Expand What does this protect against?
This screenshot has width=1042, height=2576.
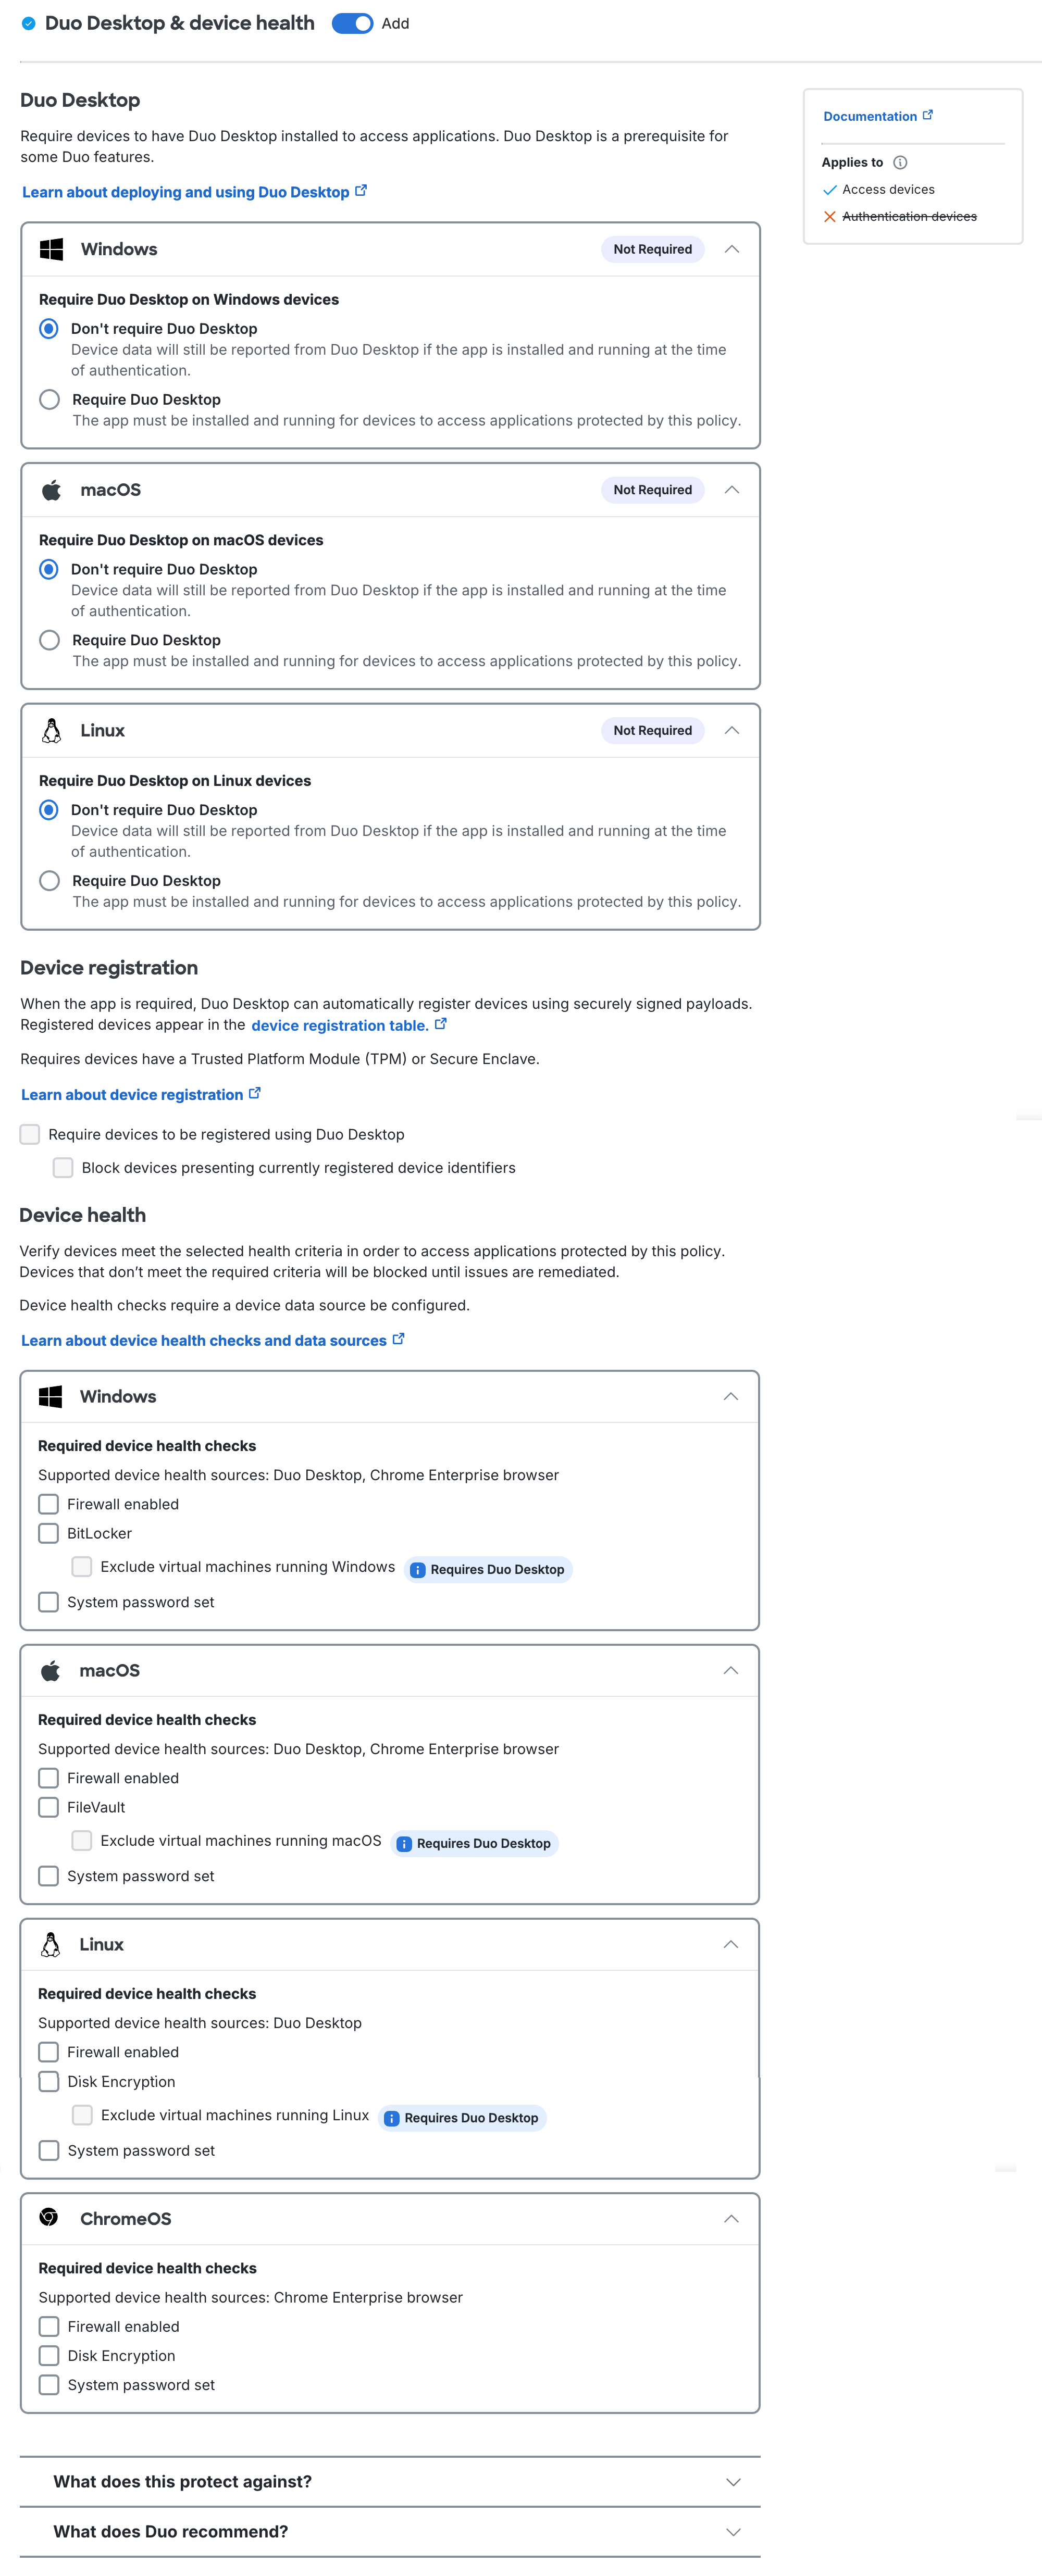(733, 2481)
